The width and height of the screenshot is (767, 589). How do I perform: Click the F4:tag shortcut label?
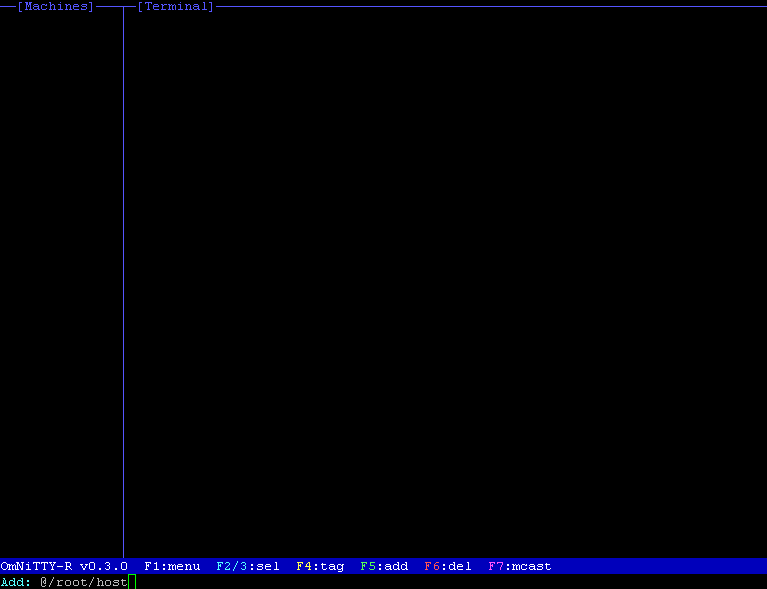[320, 566]
